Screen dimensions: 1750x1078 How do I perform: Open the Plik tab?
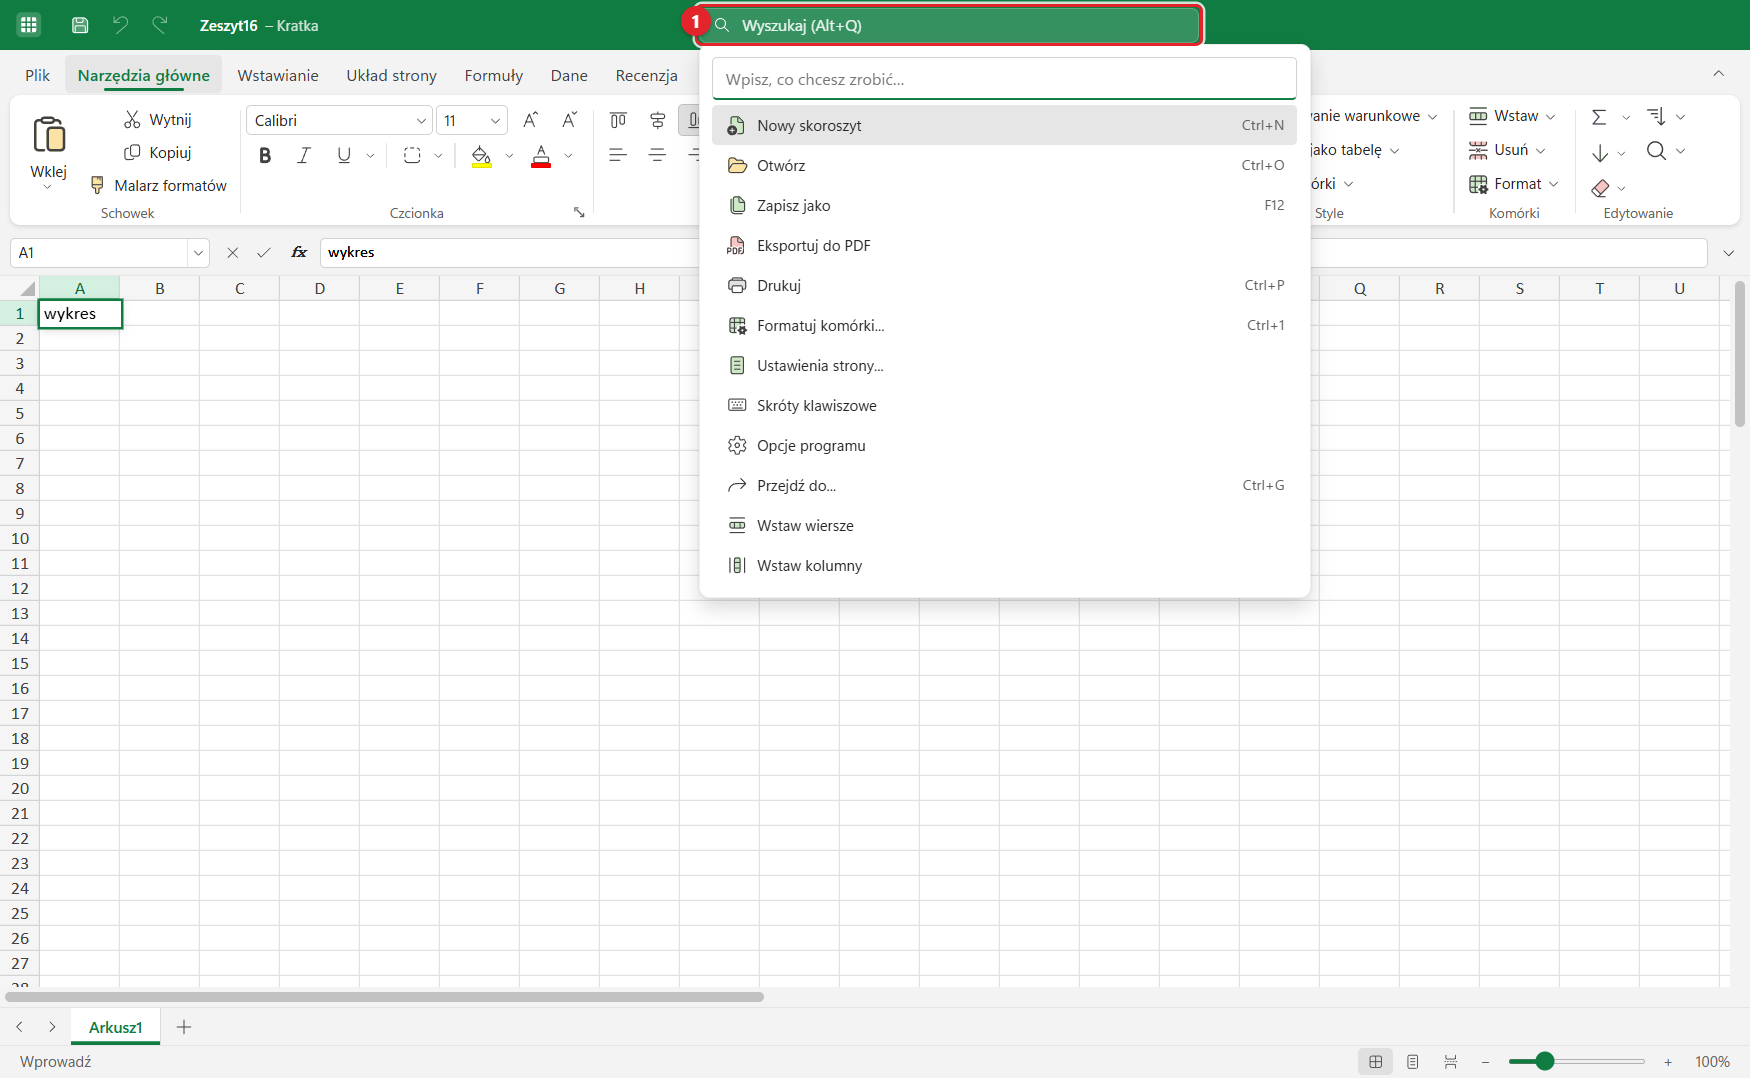click(38, 75)
